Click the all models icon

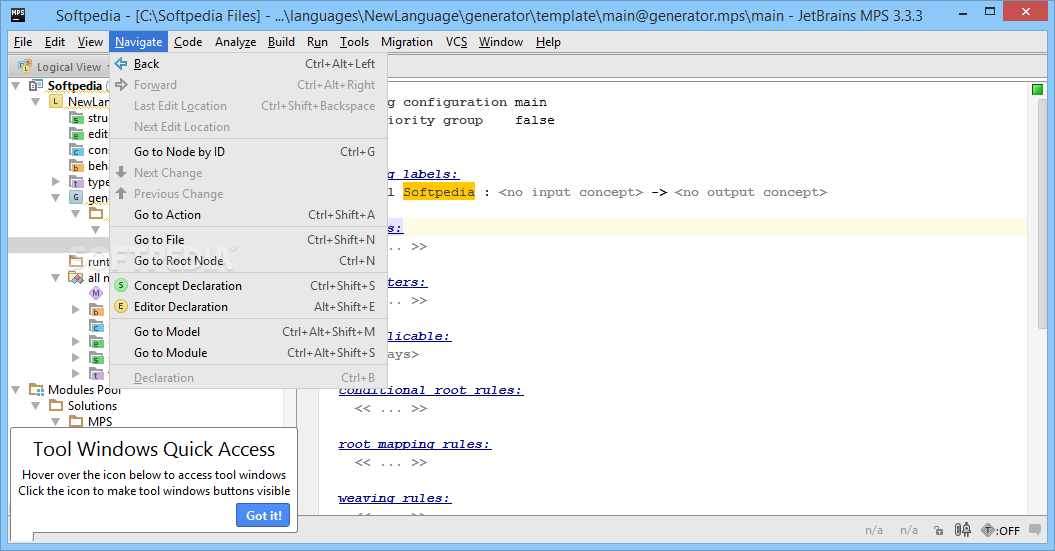click(76, 277)
